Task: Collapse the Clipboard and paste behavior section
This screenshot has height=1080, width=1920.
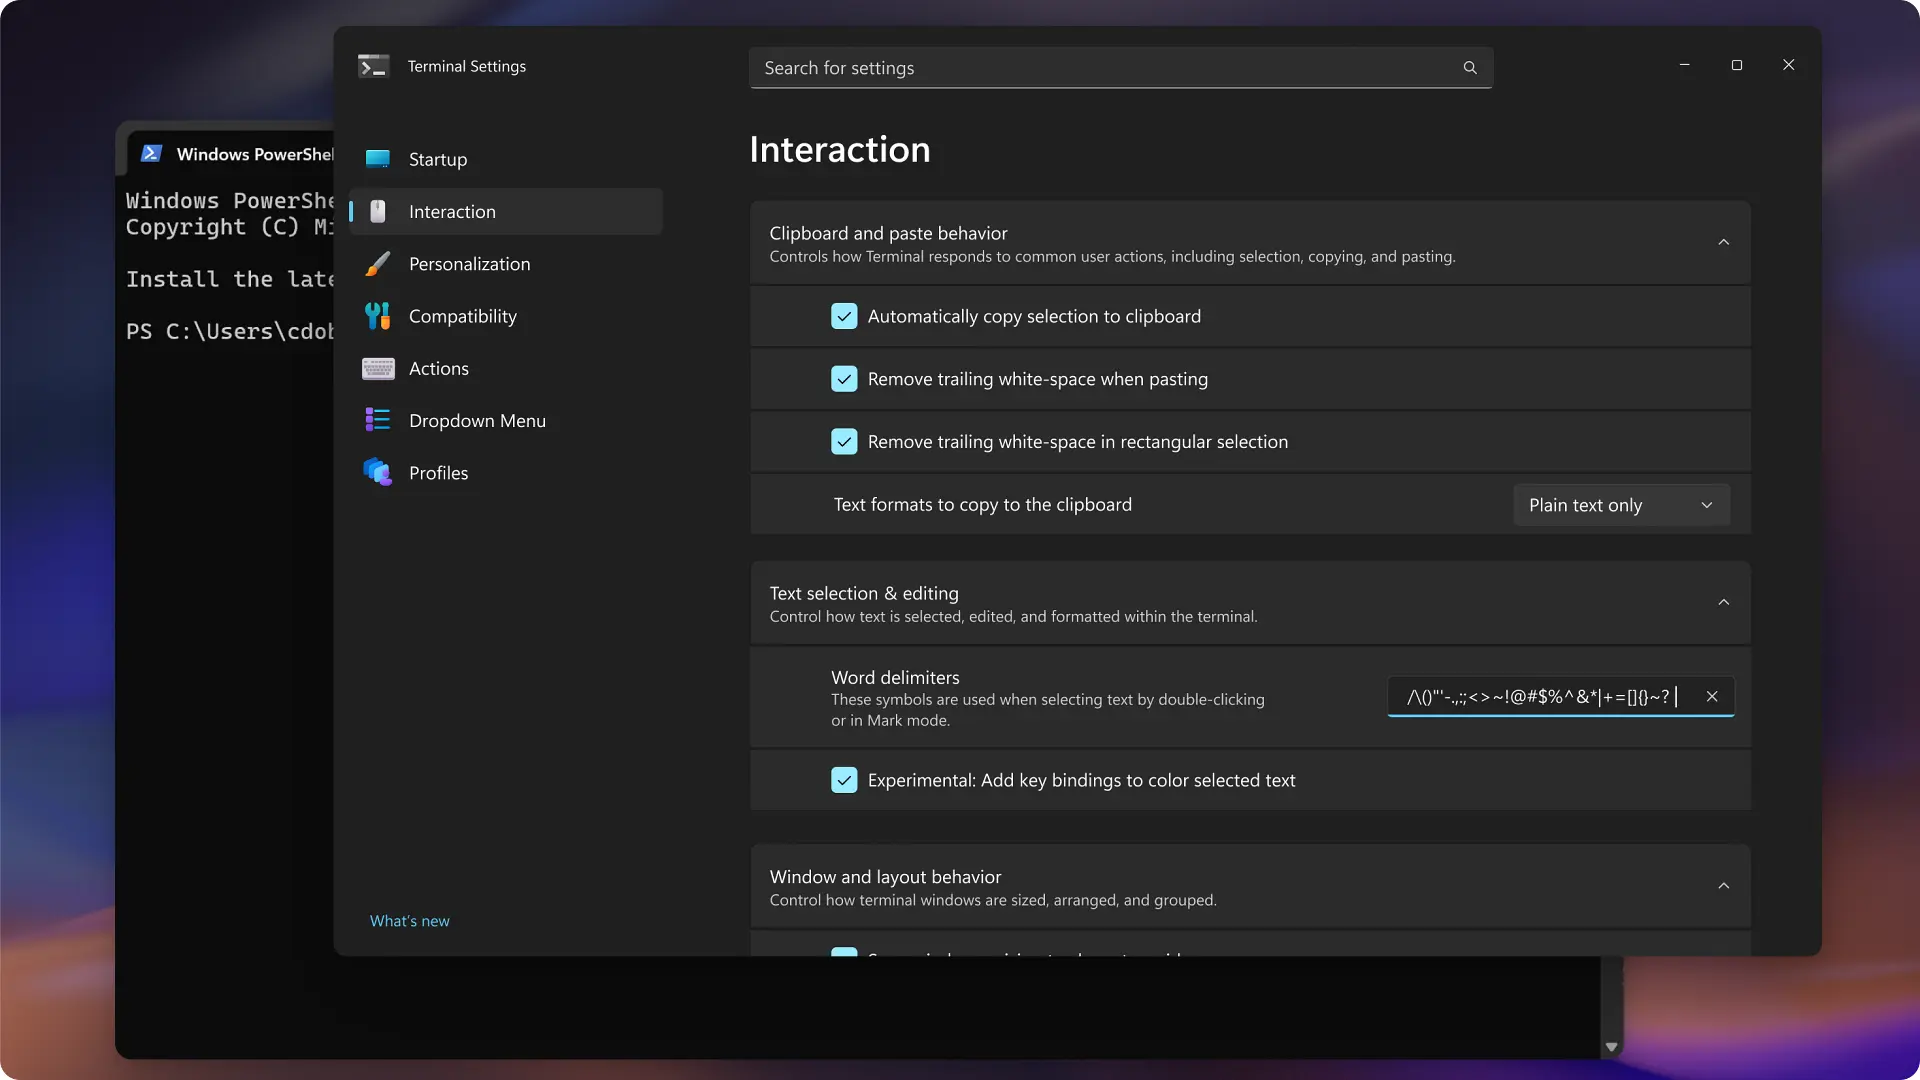Action: pyautogui.click(x=1723, y=242)
